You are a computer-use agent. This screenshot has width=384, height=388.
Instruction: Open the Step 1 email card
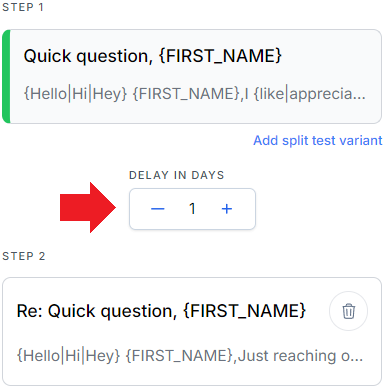point(192,76)
